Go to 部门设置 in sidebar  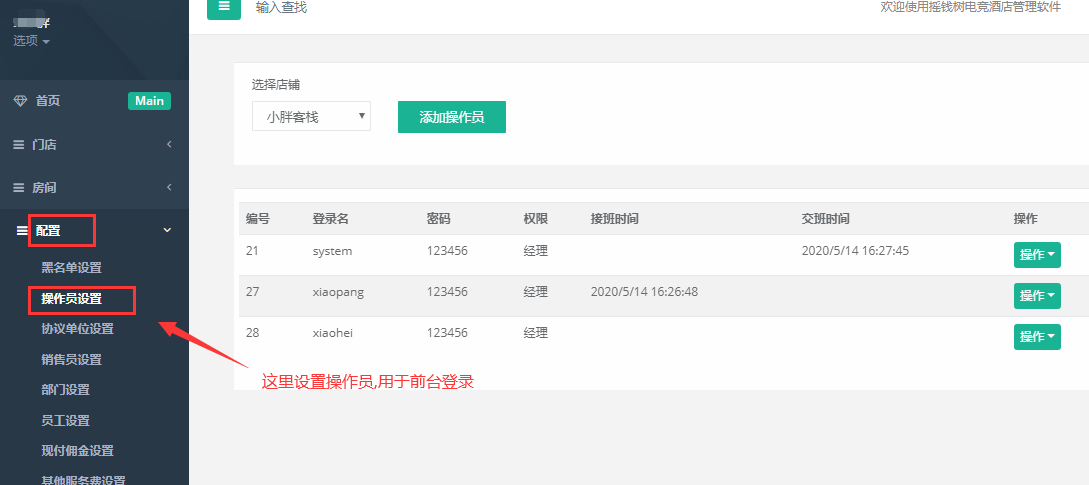click(x=65, y=390)
